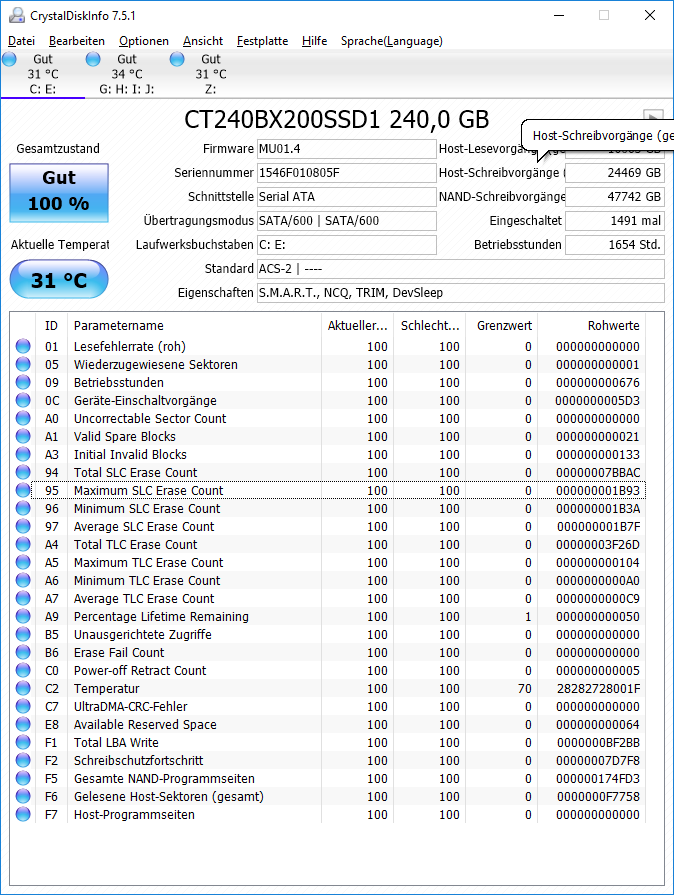Image resolution: width=674 pixels, height=895 pixels.
Task: Click the status orb for Power-off Retract Count
Action: [23, 670]
